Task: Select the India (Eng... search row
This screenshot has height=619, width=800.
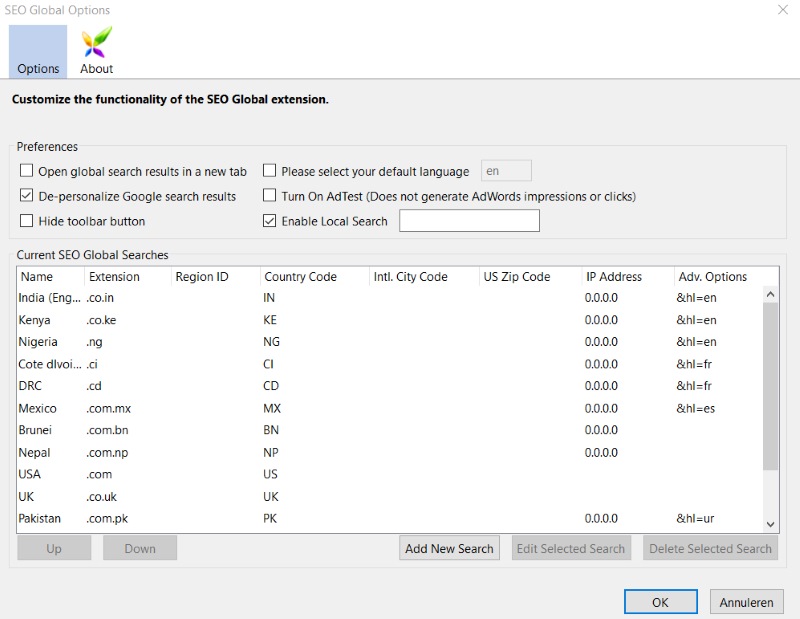Action: [x=390, y=298]
